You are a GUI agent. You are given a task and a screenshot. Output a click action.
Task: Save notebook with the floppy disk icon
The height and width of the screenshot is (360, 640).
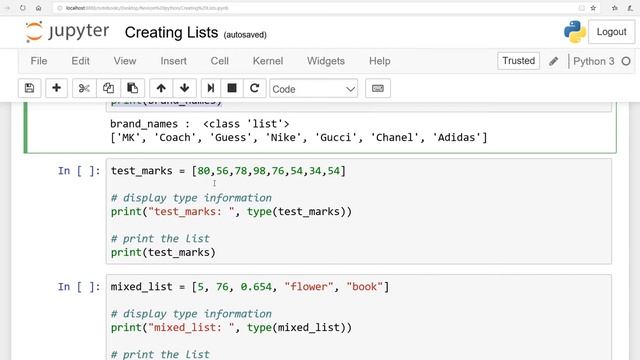(29, 88)
